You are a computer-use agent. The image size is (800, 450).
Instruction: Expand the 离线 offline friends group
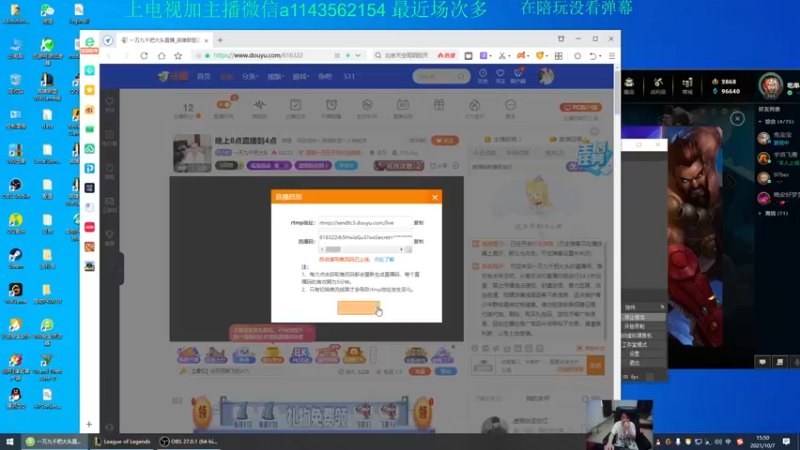760,213
